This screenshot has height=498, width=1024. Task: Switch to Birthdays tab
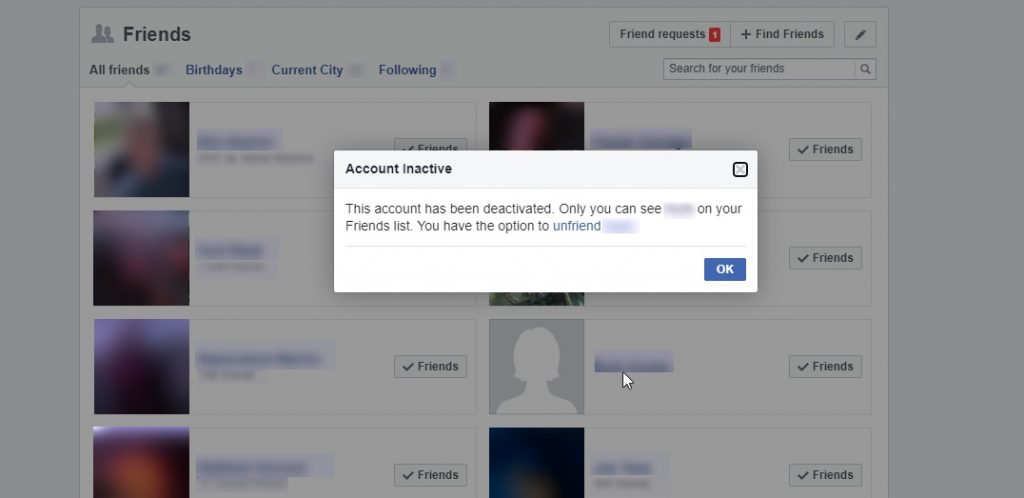(214, 70)
